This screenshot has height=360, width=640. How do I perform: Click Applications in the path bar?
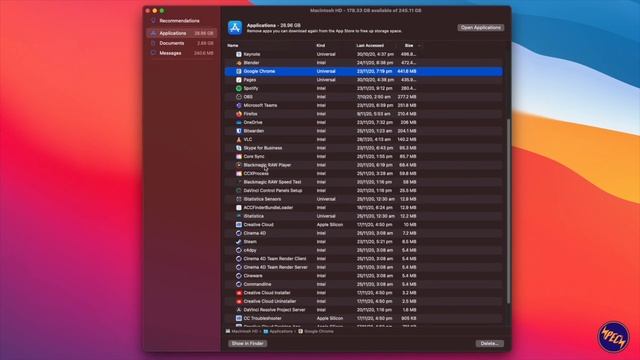(x=278, y=331)
